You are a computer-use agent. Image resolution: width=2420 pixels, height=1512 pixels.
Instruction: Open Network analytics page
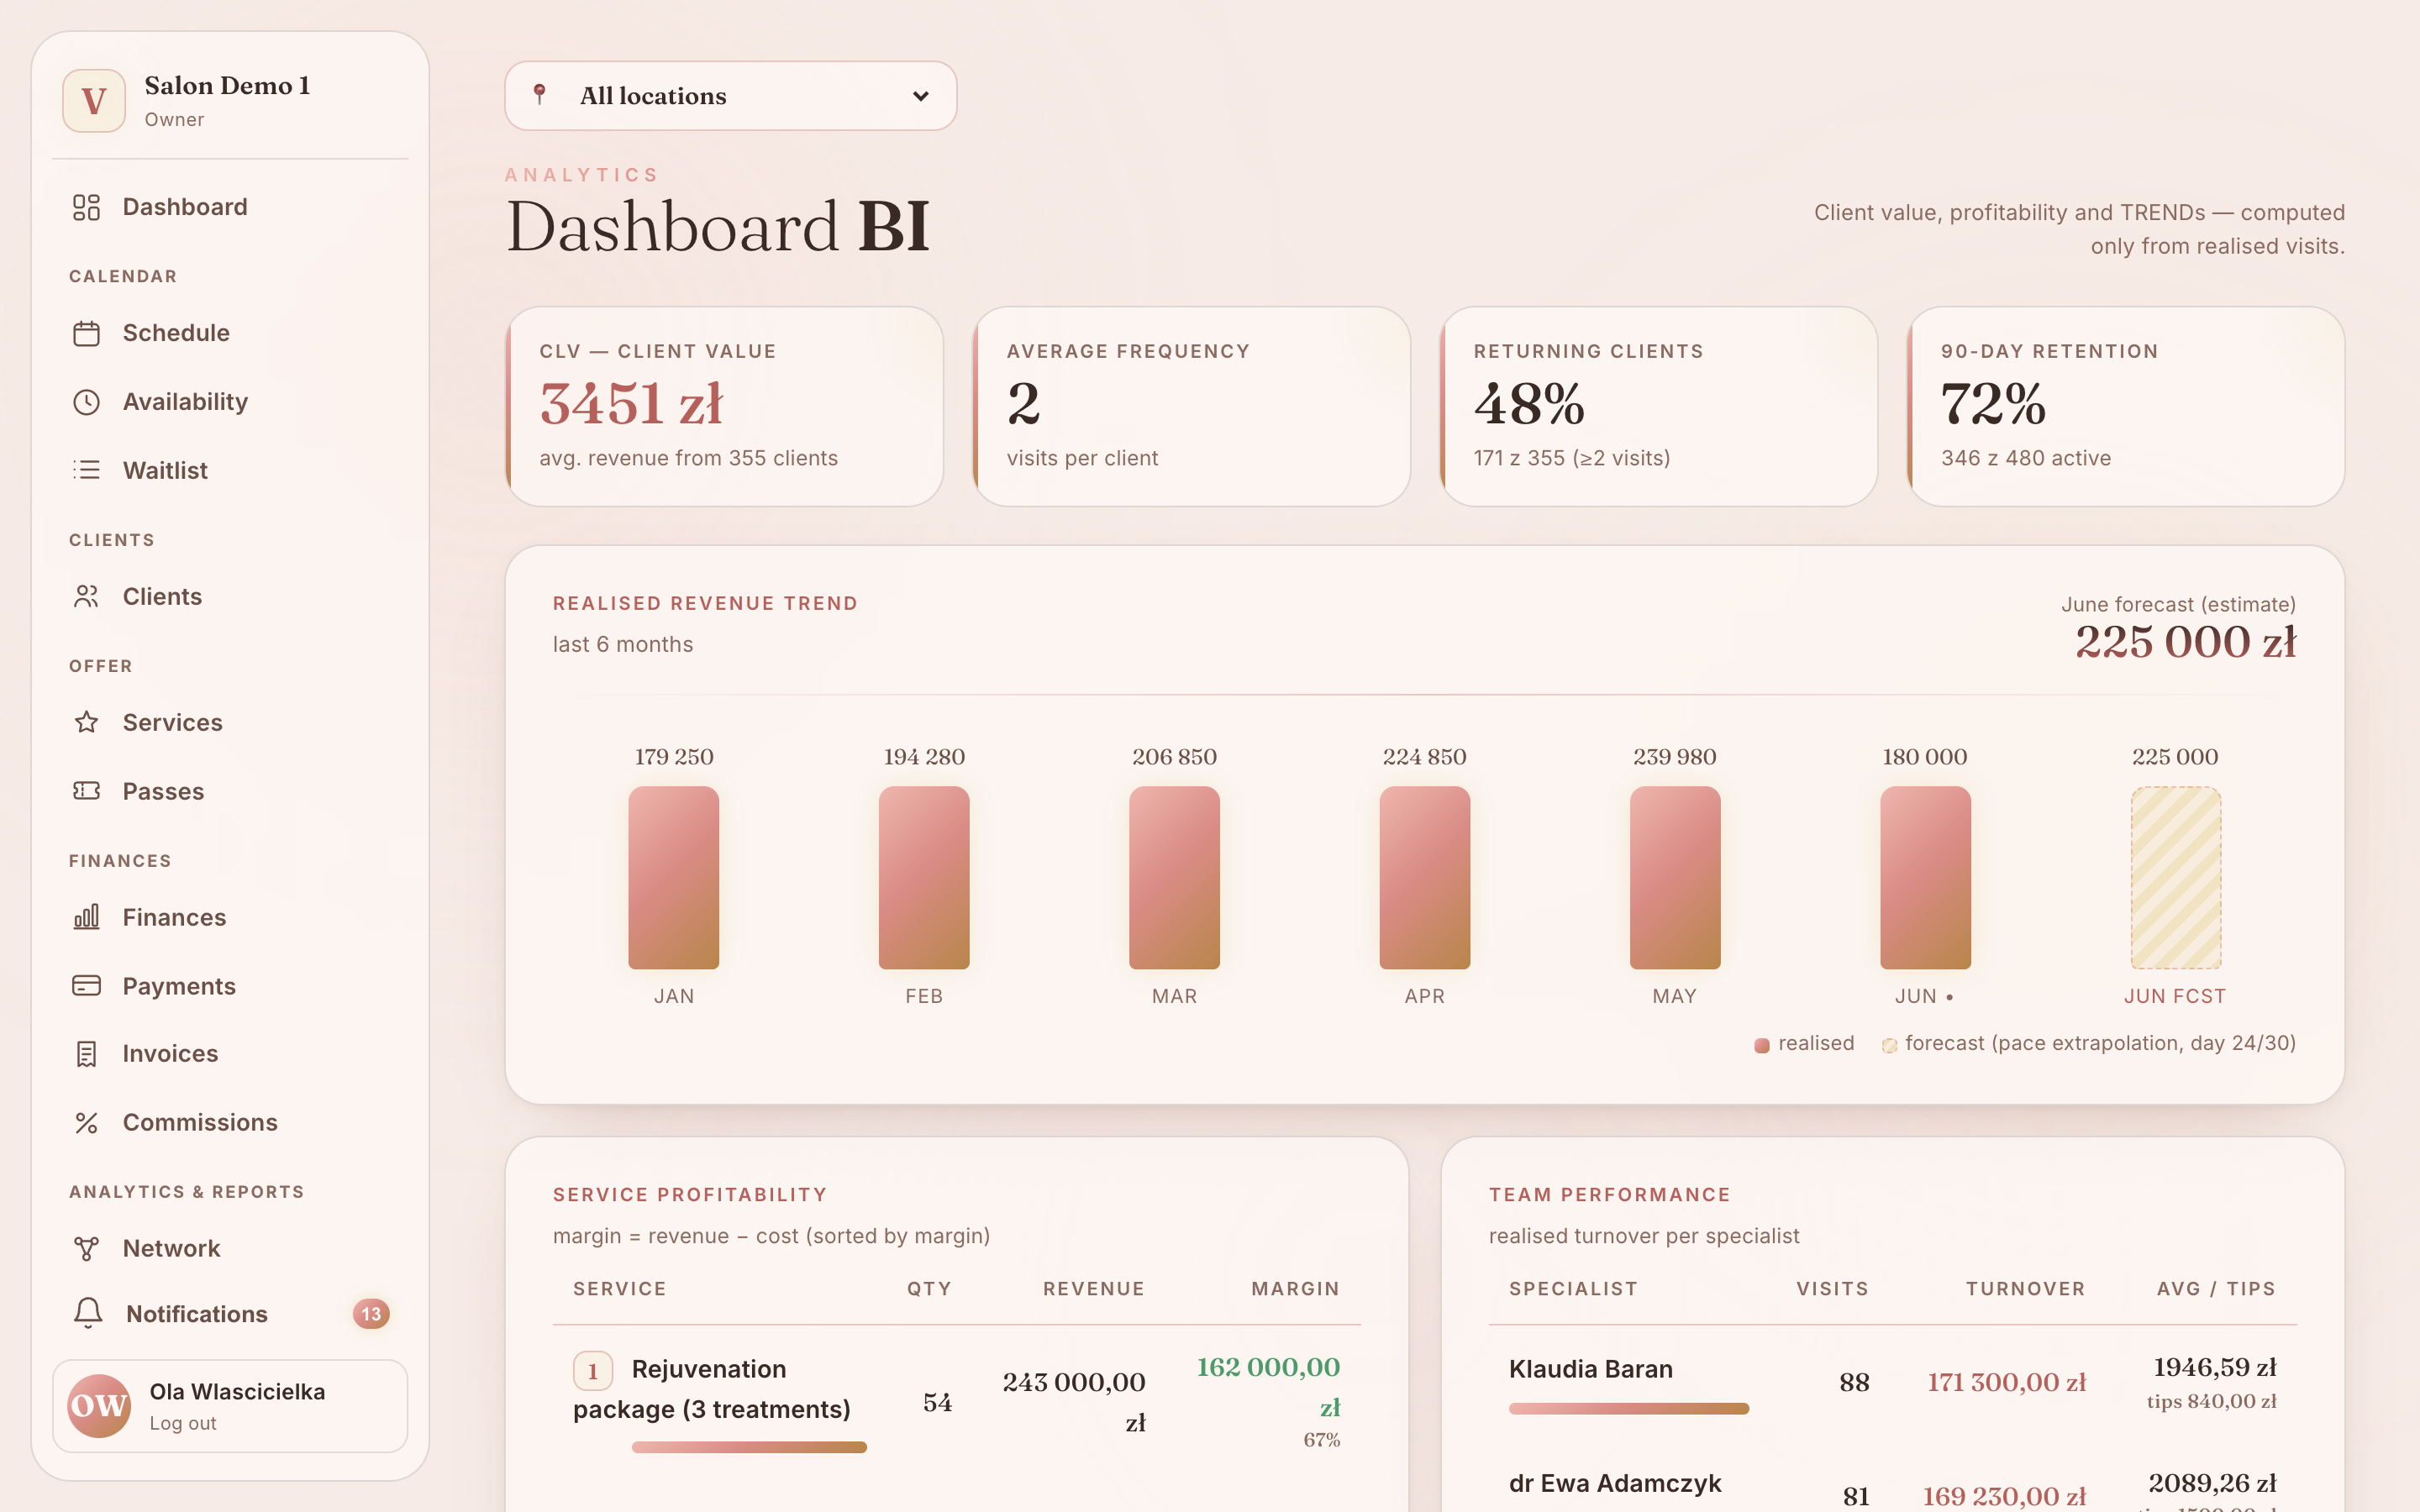(230, 1248)
